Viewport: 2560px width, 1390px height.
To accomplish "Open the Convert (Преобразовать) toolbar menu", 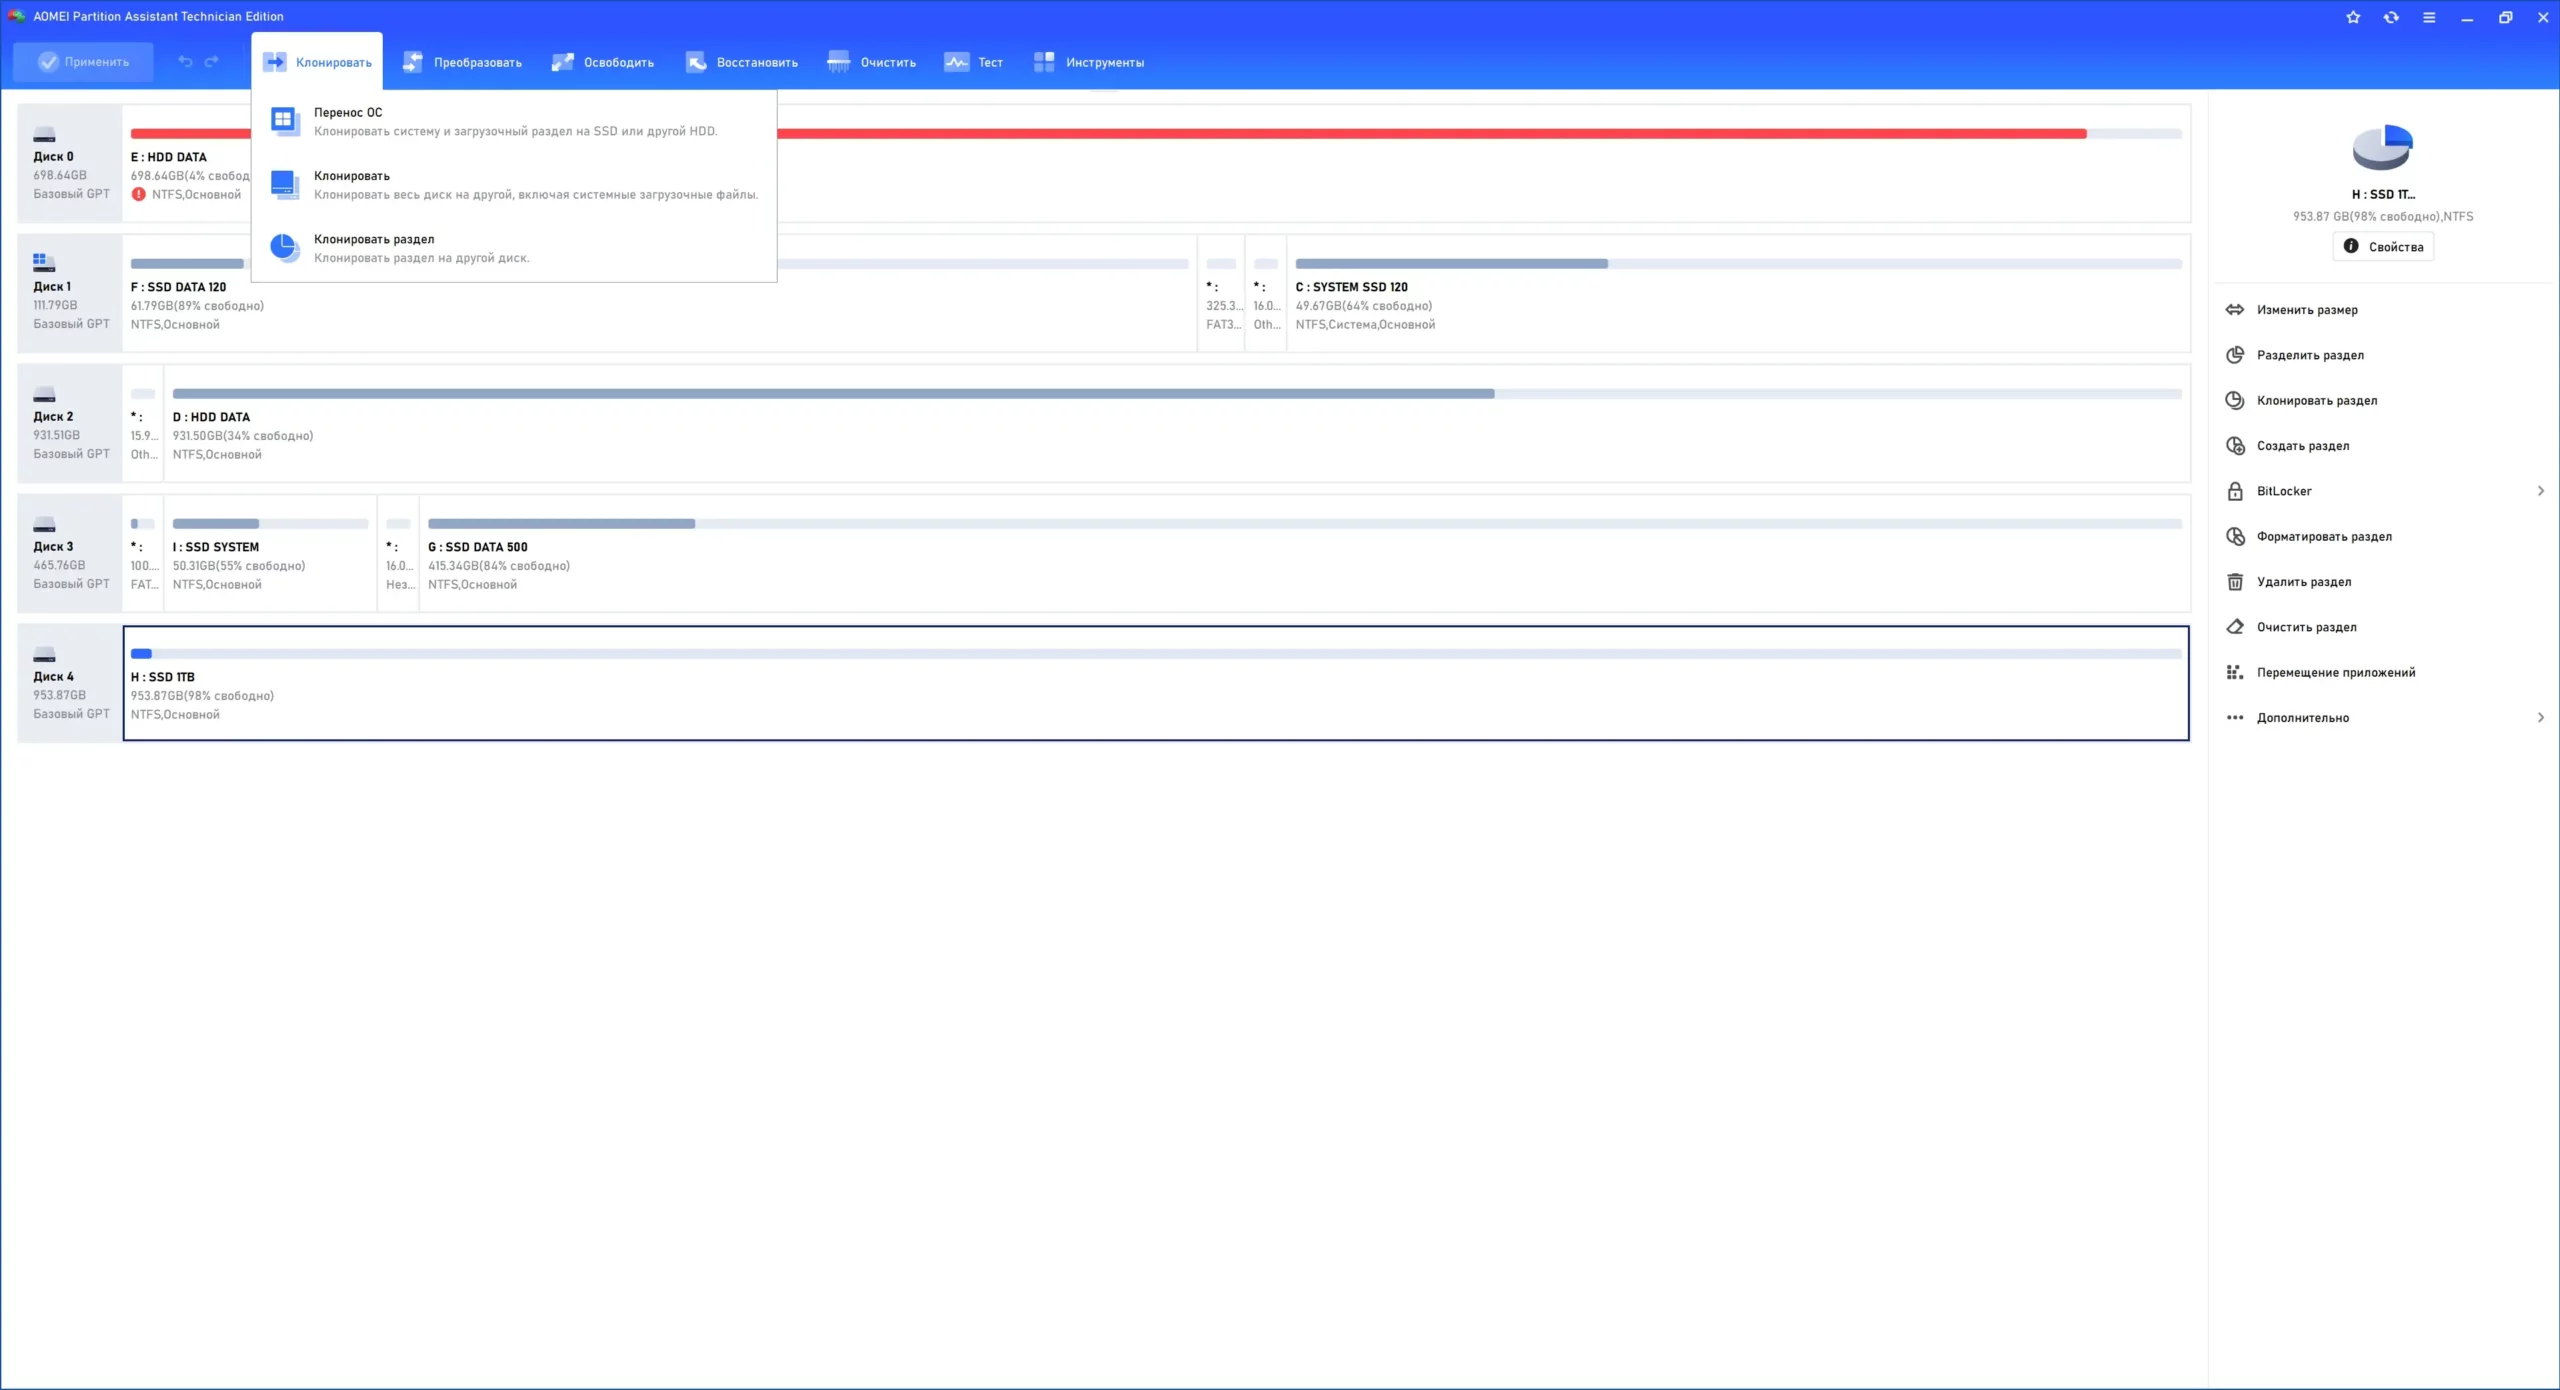I will 462,62.
